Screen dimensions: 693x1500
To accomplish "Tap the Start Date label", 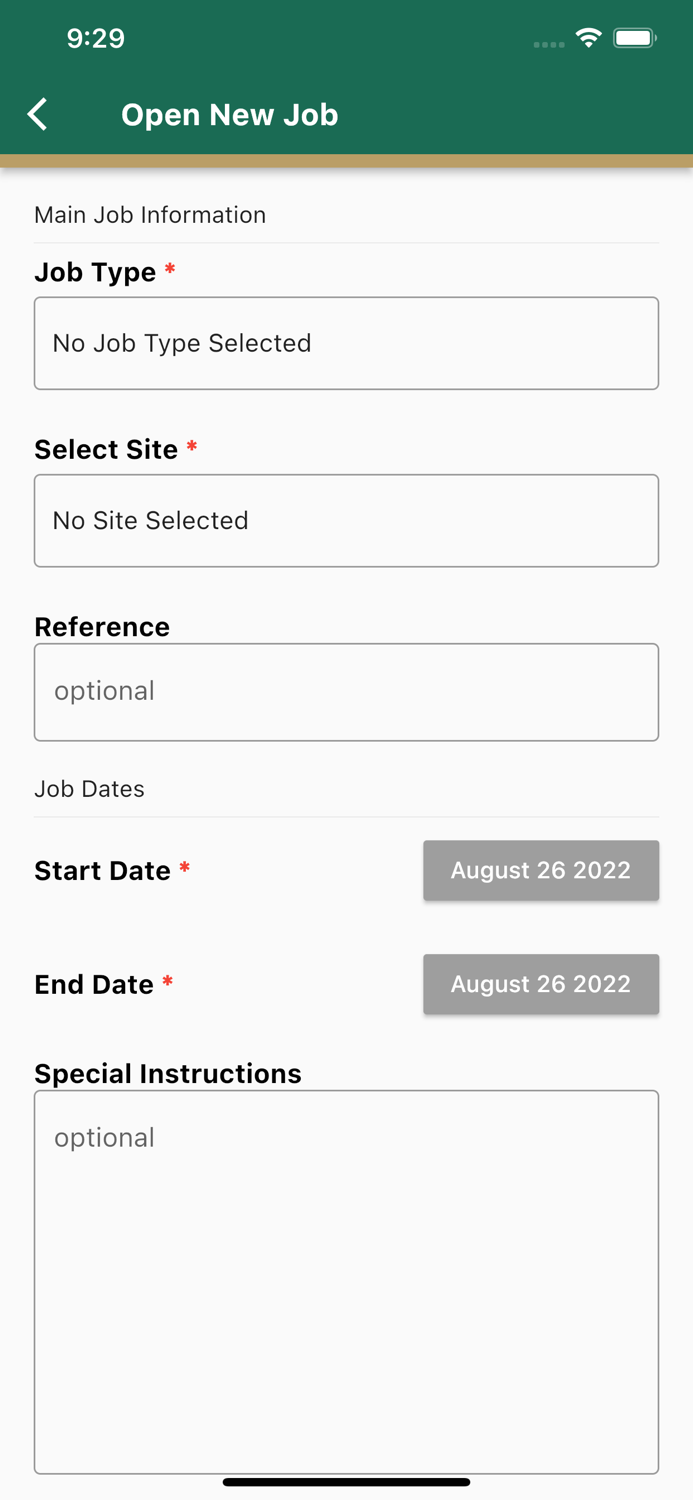I will point(102,871).
